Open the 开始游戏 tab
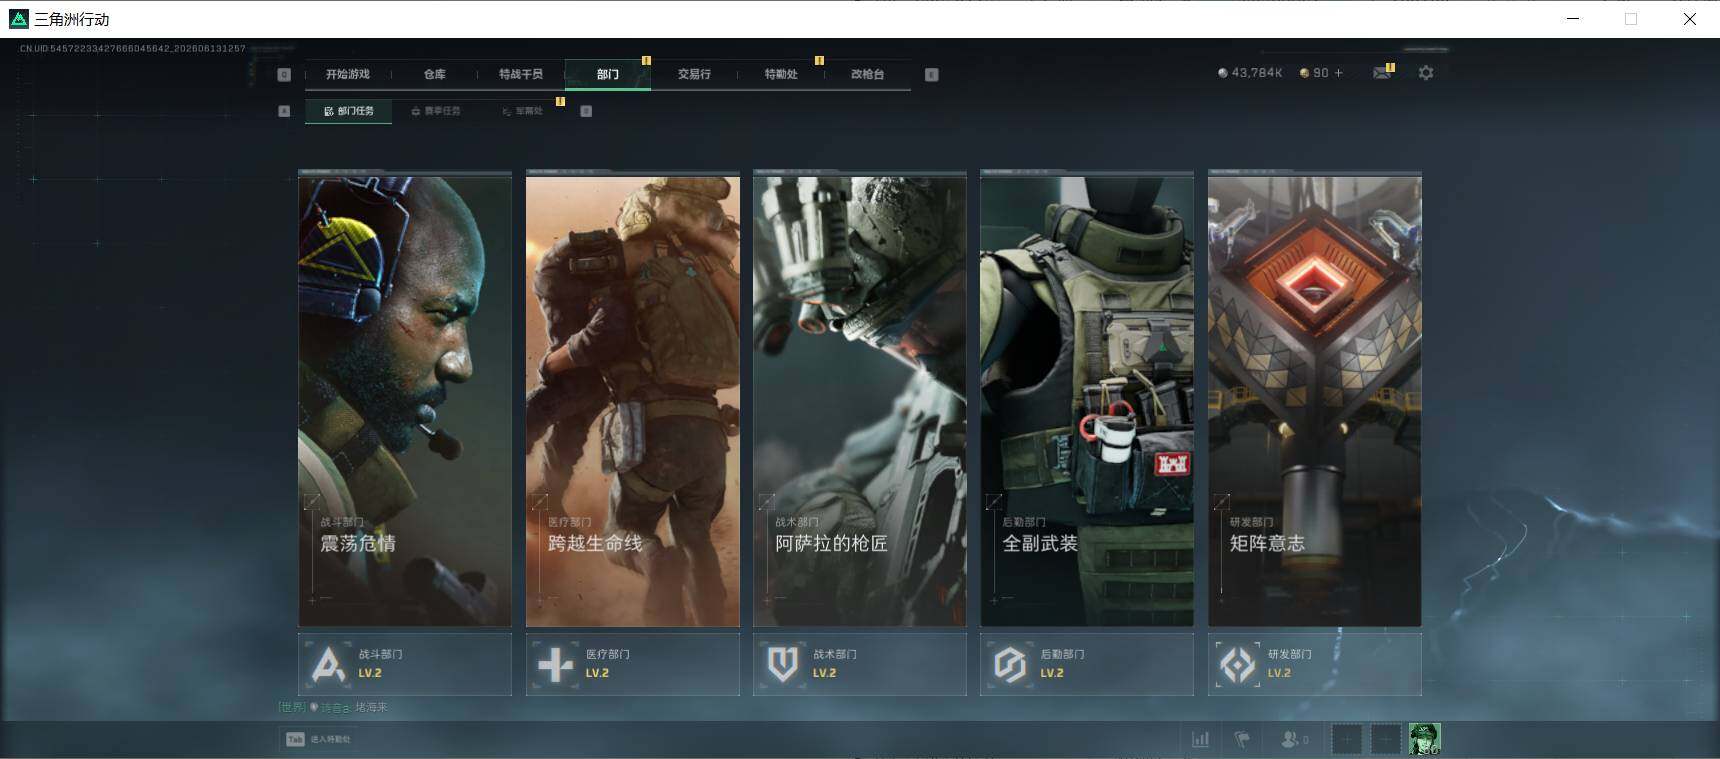Image resolution: width=1720 pixels, height=759 pixels. point(347,74)
